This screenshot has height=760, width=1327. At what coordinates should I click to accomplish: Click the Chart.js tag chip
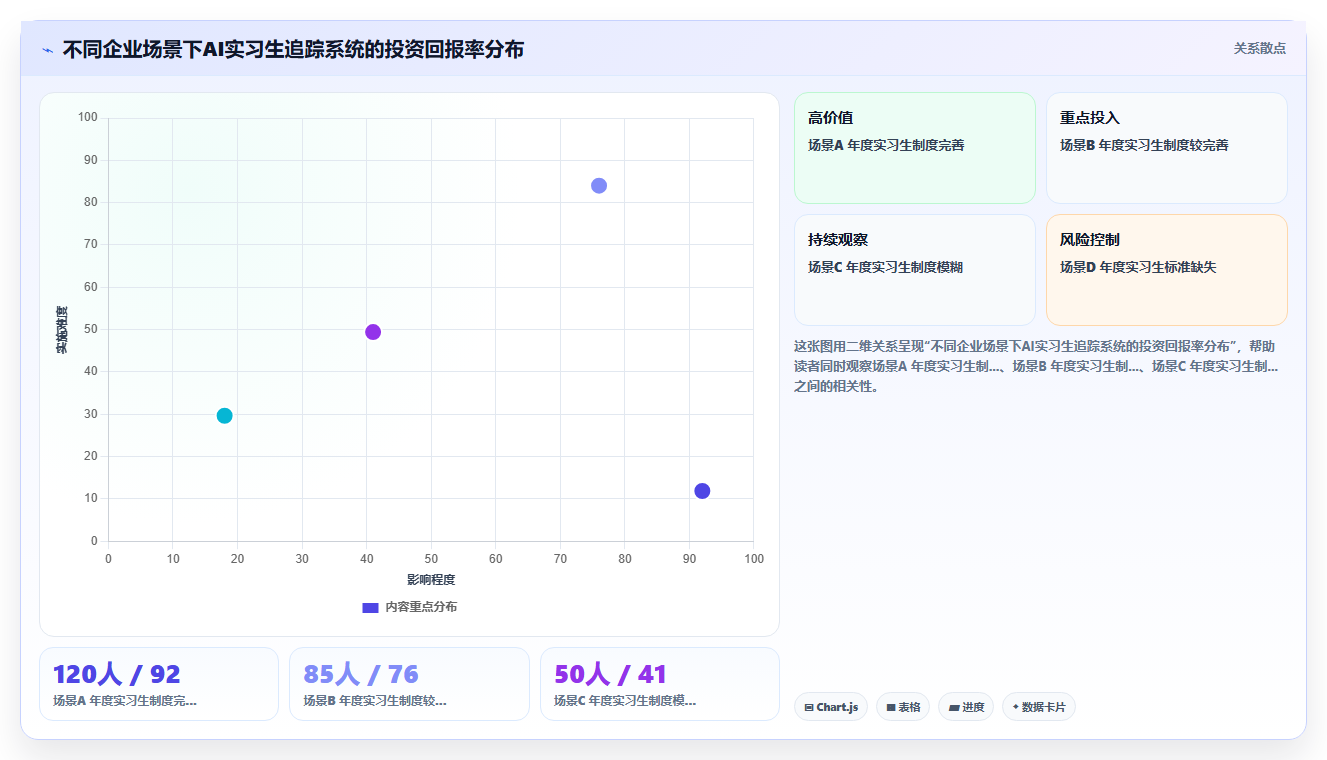pos(831,707)
